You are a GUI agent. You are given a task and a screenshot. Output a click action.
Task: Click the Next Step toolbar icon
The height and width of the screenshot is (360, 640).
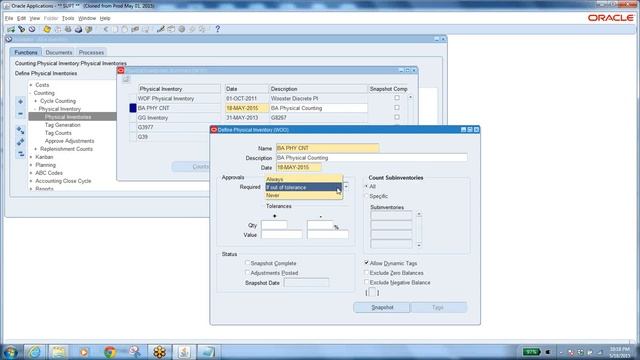(58, 29)
